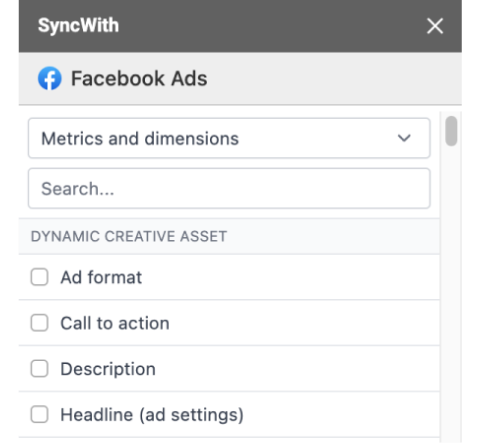Click the Ad format label

click(x=101, y=277)
